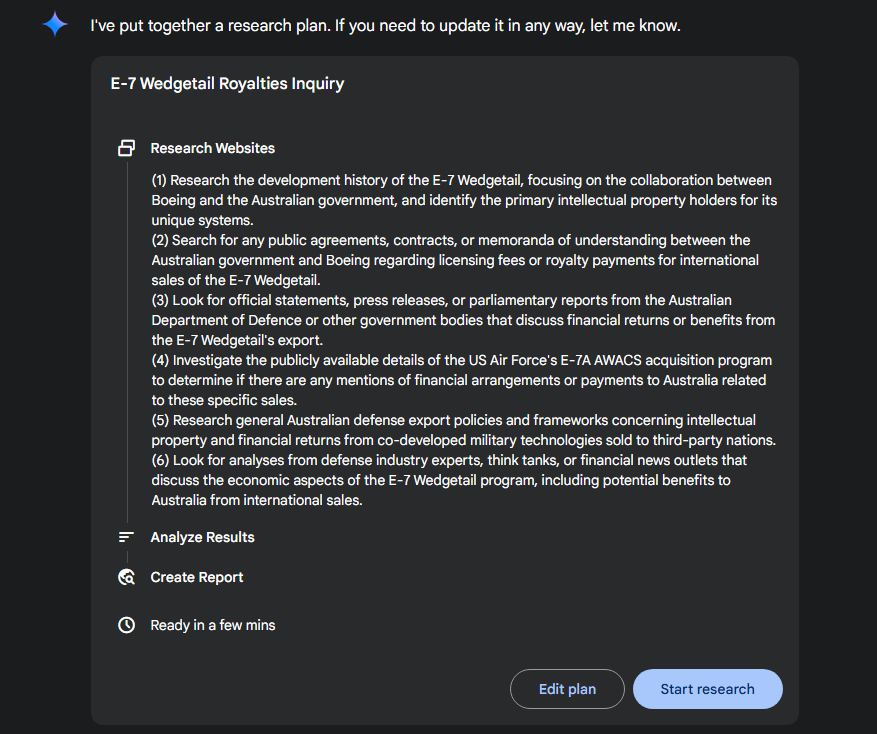
Task: Start the research with the blue button
Action: (708, 689)
